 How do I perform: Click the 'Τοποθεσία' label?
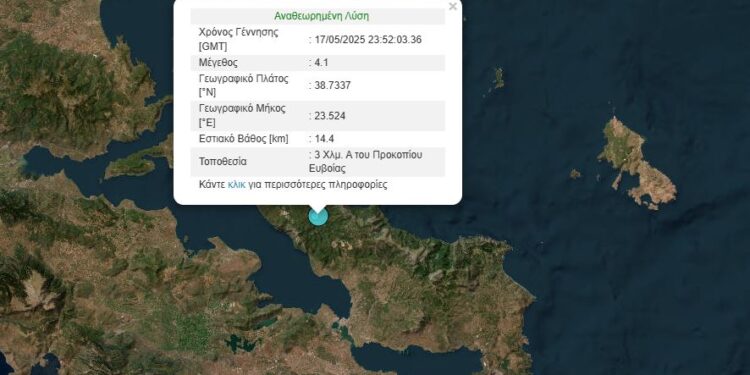(x=222, y=162)
